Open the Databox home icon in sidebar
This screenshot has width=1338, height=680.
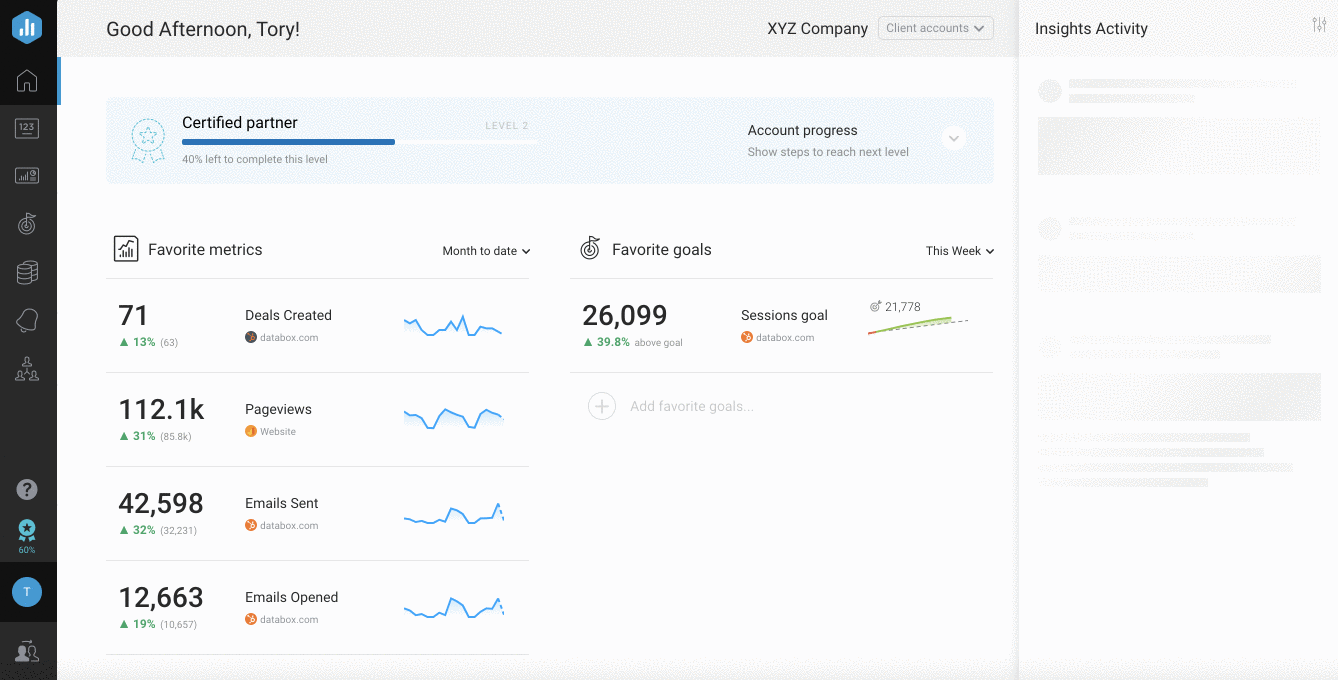[27, 80]
